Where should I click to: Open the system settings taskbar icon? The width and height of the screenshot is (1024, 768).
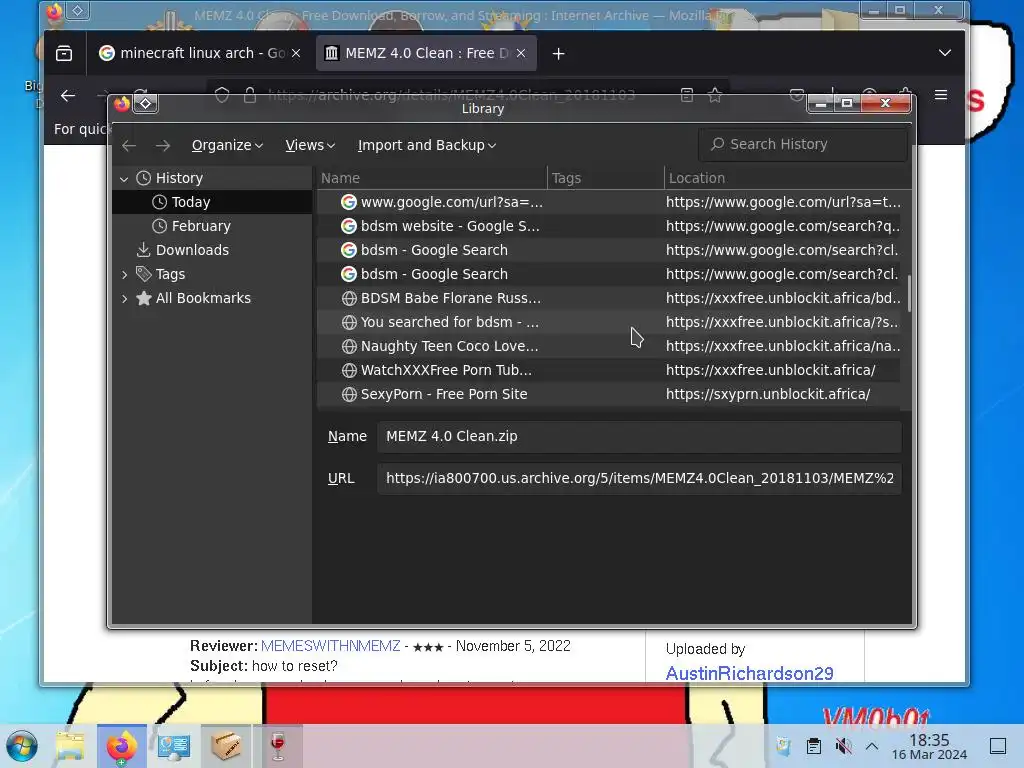(x=173, y=746)
